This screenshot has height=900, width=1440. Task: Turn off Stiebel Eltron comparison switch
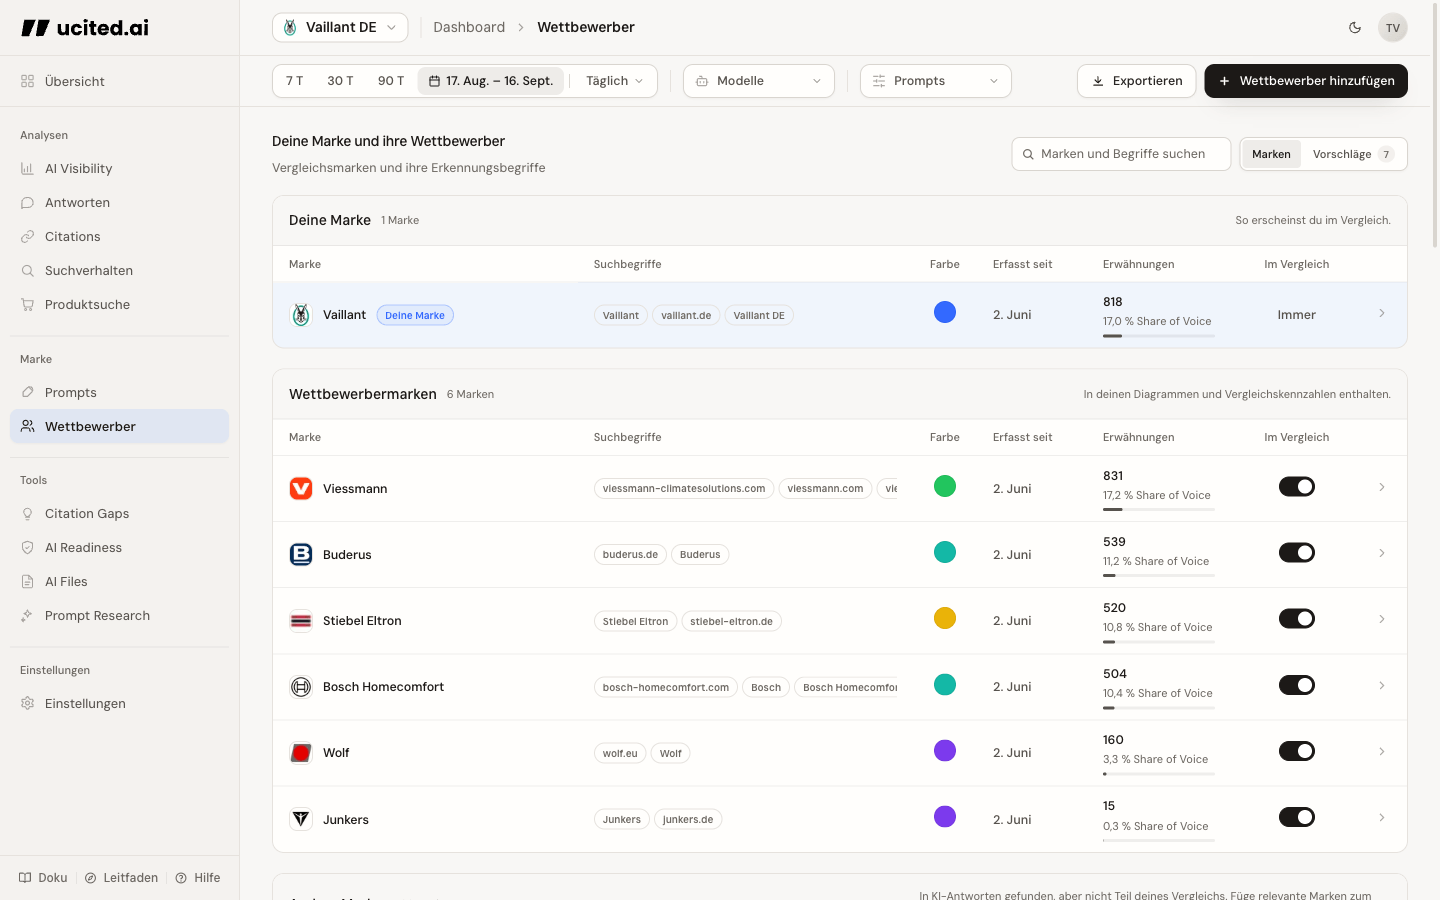pos(1297,619)
